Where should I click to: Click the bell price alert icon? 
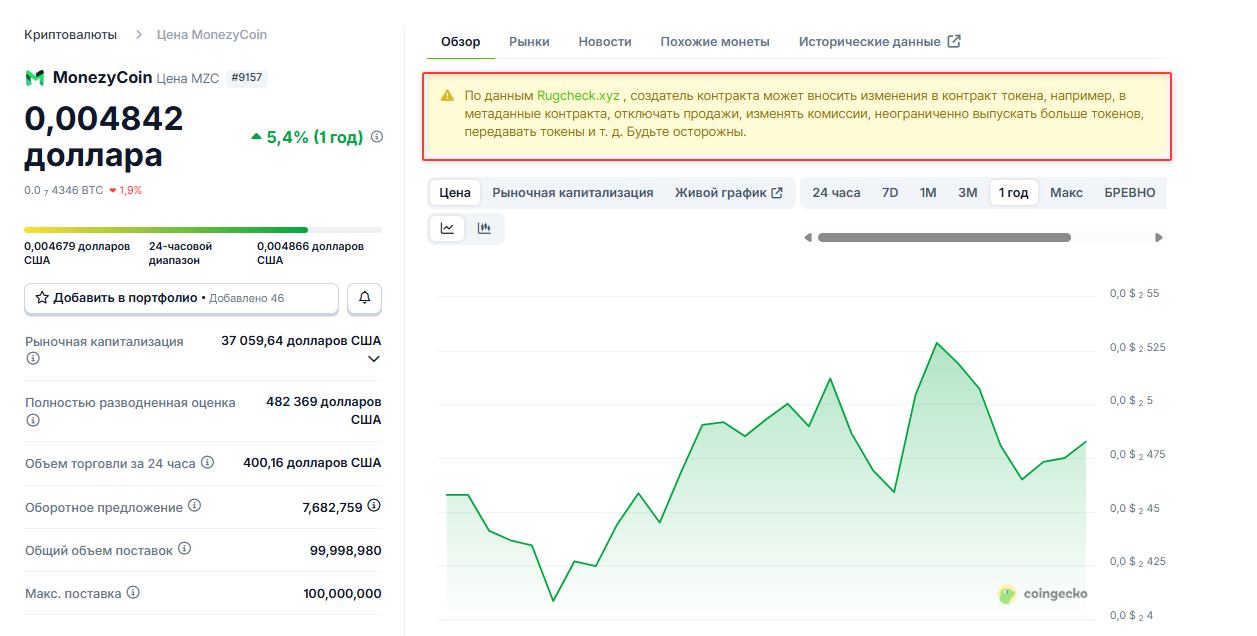364,298
